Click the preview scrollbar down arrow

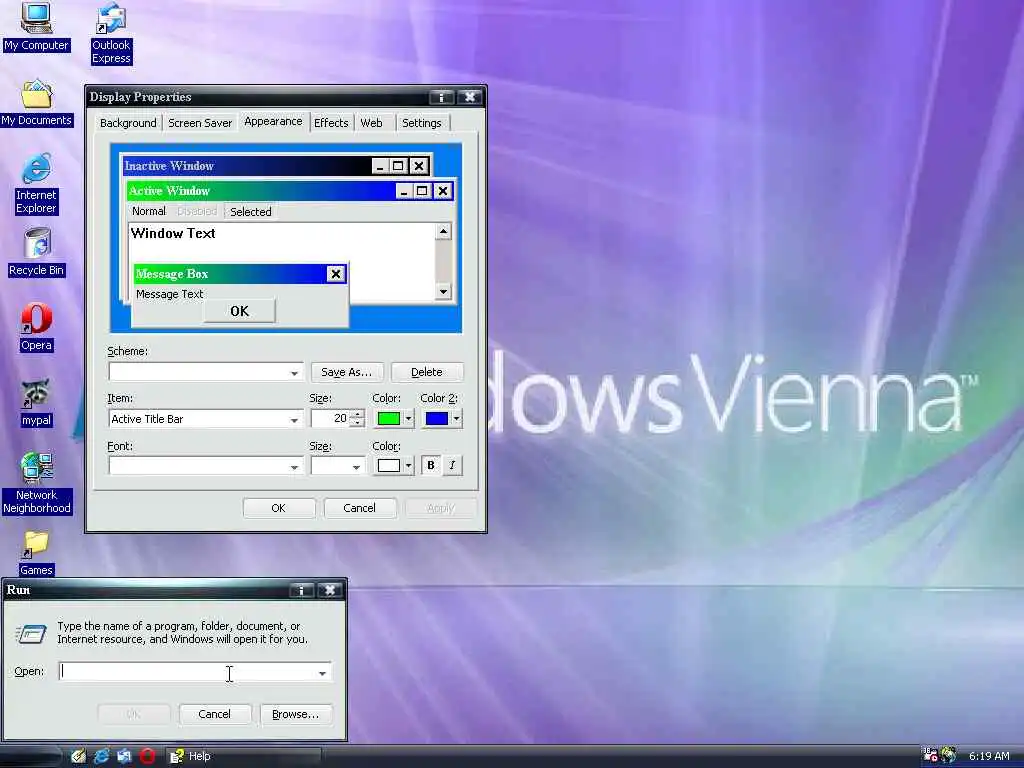point(443,292)
